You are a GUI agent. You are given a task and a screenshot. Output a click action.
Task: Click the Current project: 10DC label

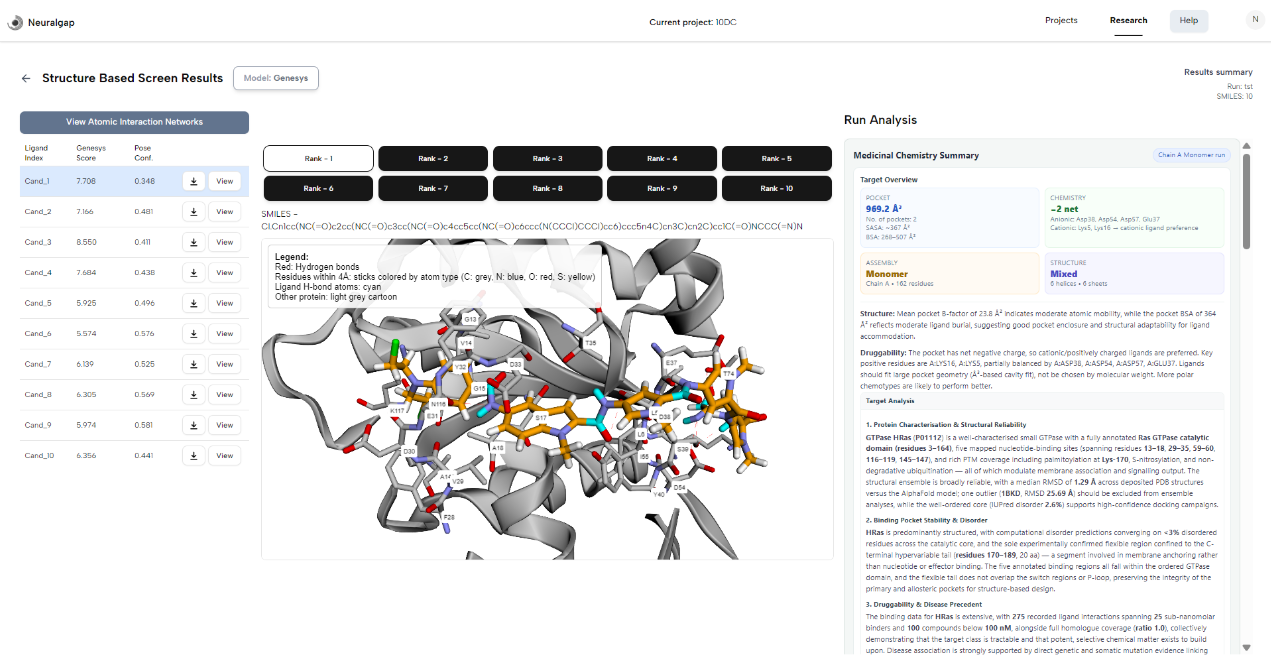pyautogui.click(x=692, y=21)
